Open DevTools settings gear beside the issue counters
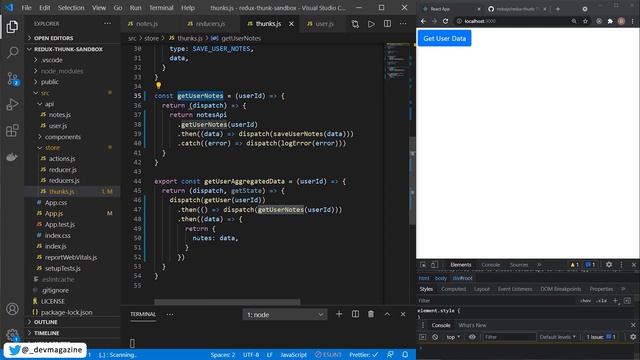The height and width of the screenshot is (360, 640). click(x=609, y=265)
